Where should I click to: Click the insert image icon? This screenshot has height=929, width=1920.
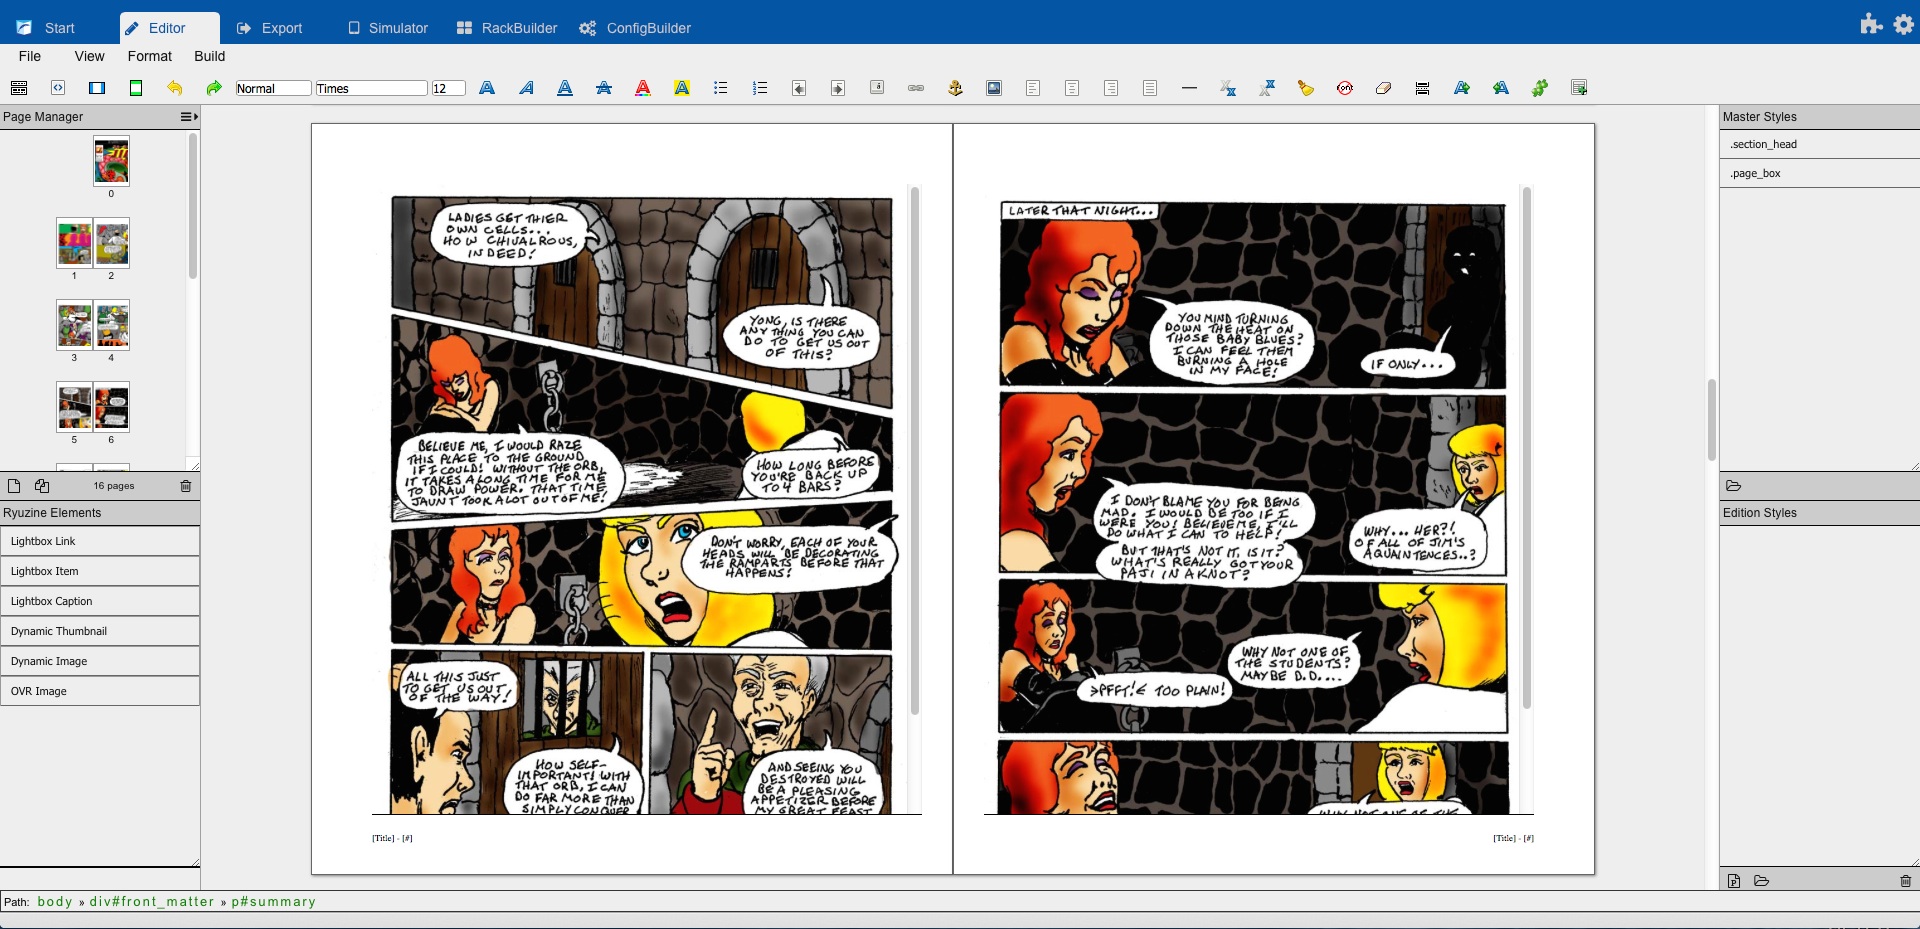994,88
